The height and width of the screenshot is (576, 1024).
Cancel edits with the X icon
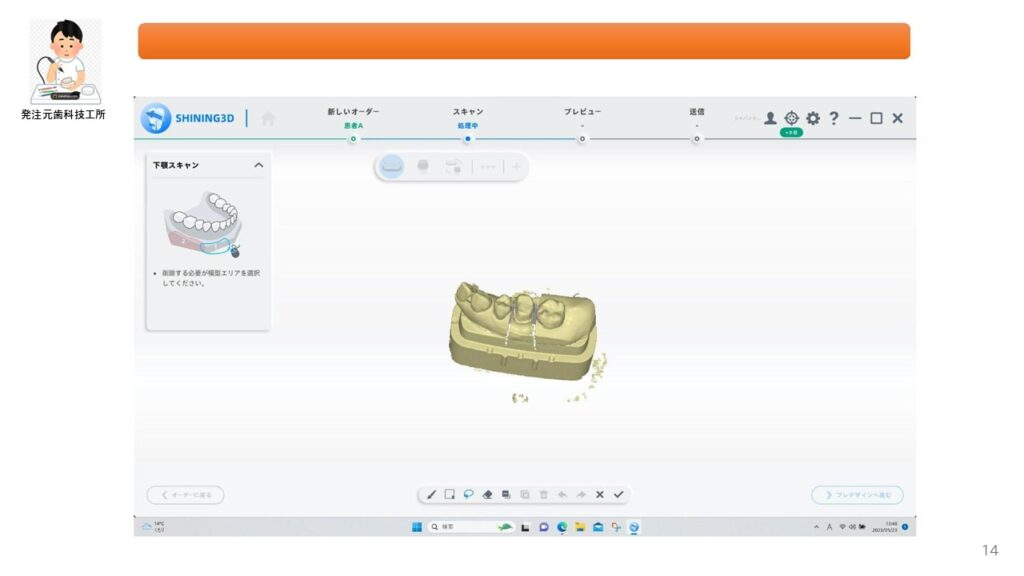pos(600,494)
